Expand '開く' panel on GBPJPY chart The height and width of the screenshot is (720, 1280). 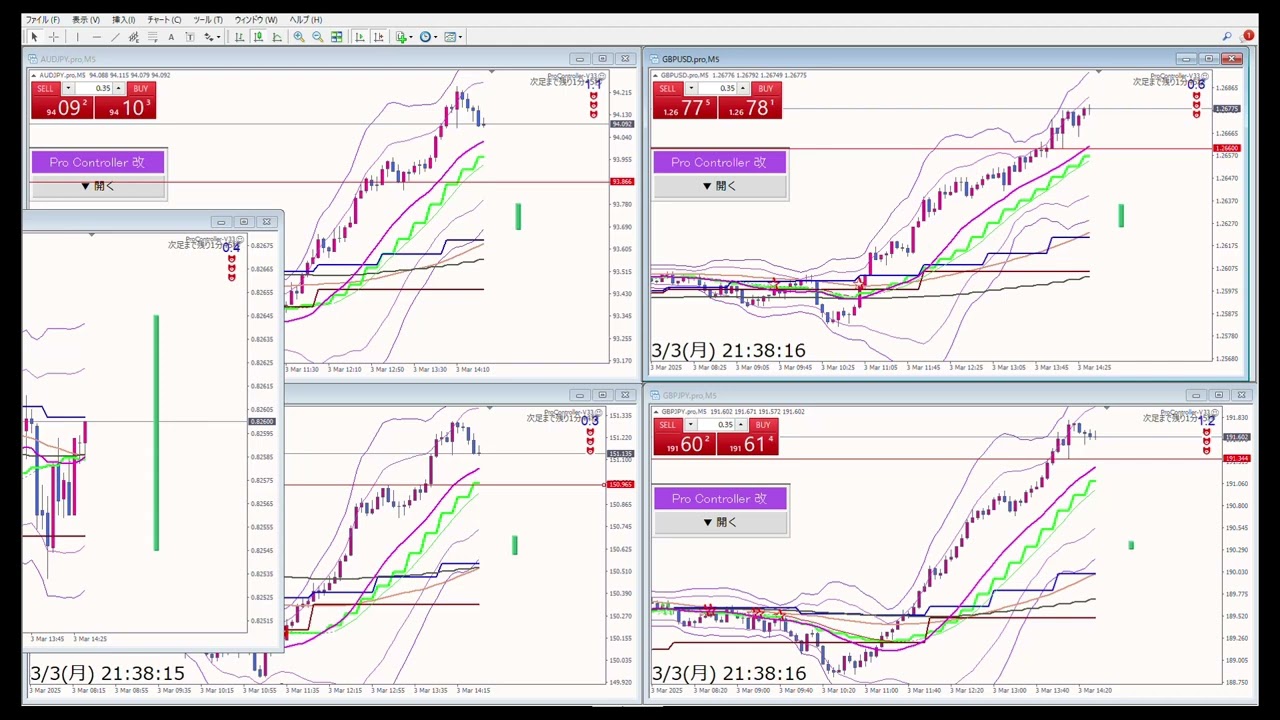[x=719, y=522]
